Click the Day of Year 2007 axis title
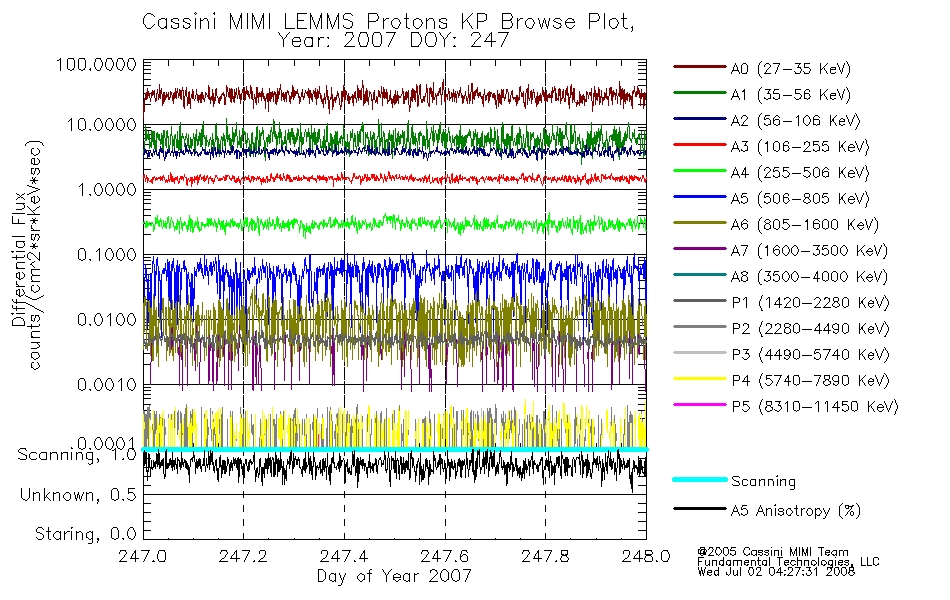This screenshot has height=600, width=950. click(x=394, y=576)
